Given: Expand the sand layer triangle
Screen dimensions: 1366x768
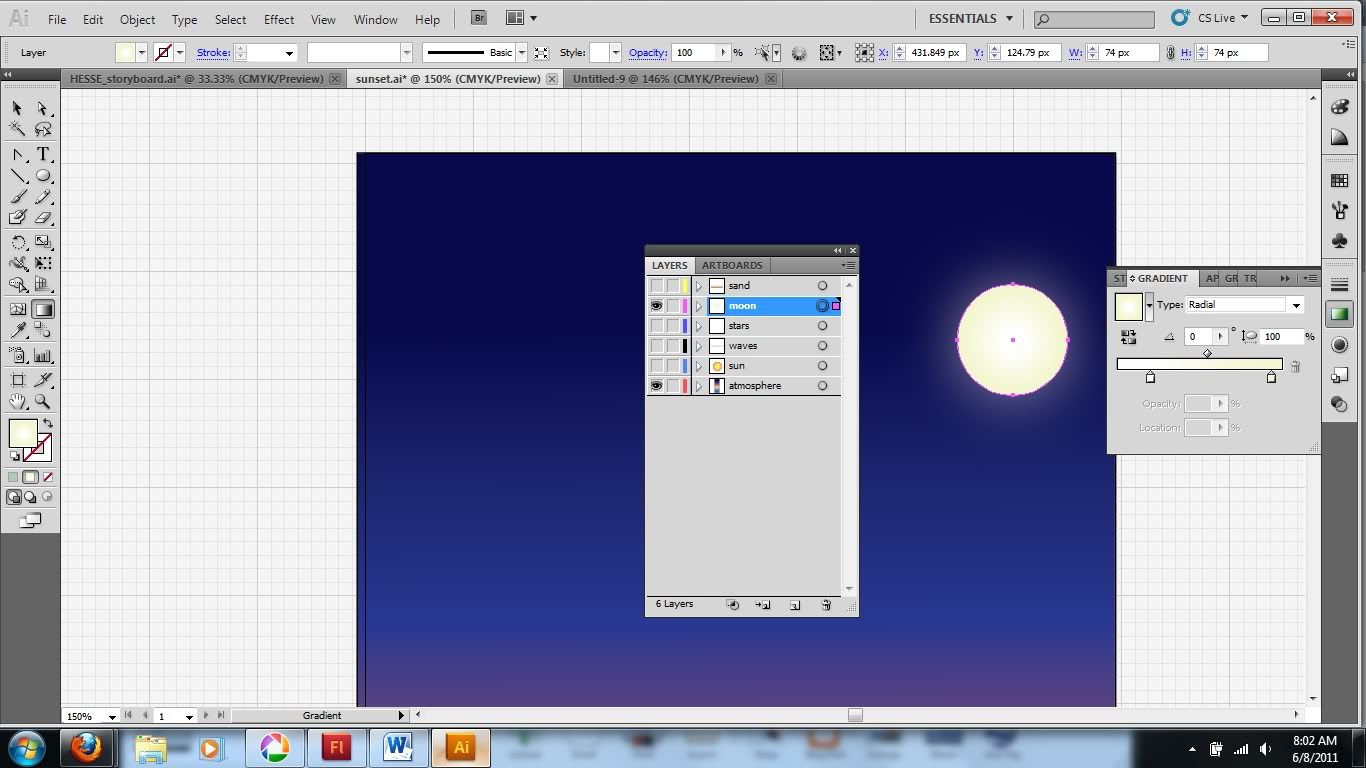Looking at the screenshot, I should point(699,286).
